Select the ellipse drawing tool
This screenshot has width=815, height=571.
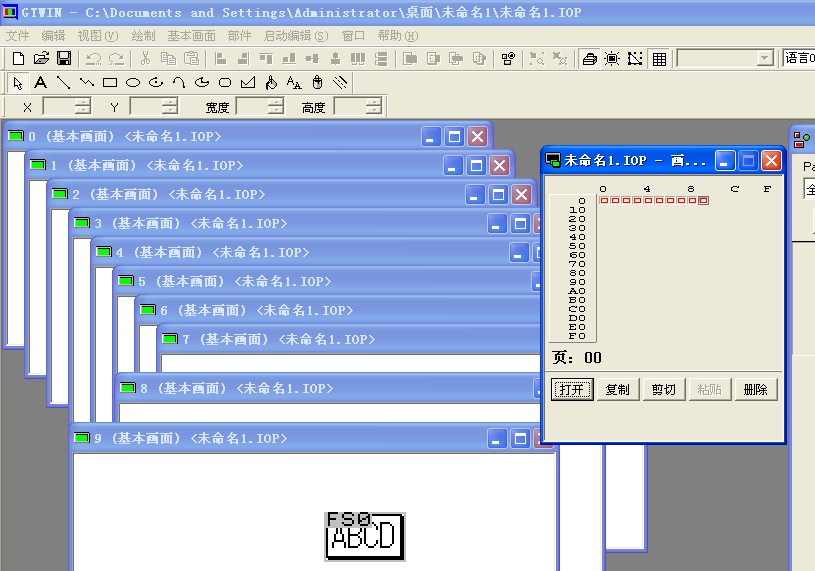pyautogui.click(x=132, y=83)
